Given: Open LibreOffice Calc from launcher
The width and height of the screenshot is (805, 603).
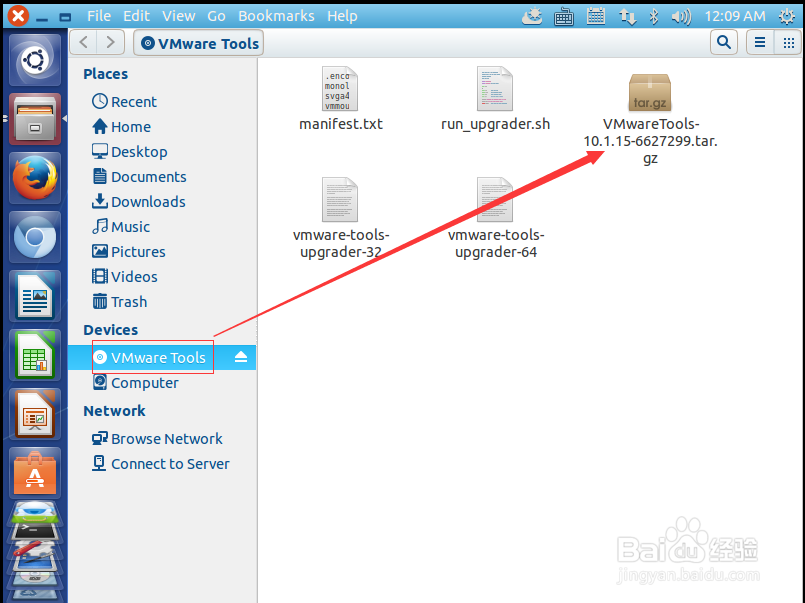Looking at the screenshot, I should (x=35, y=355).
